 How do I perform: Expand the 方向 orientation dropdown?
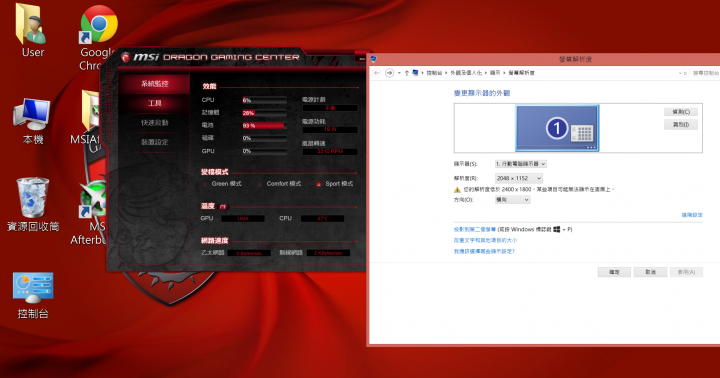512,200
